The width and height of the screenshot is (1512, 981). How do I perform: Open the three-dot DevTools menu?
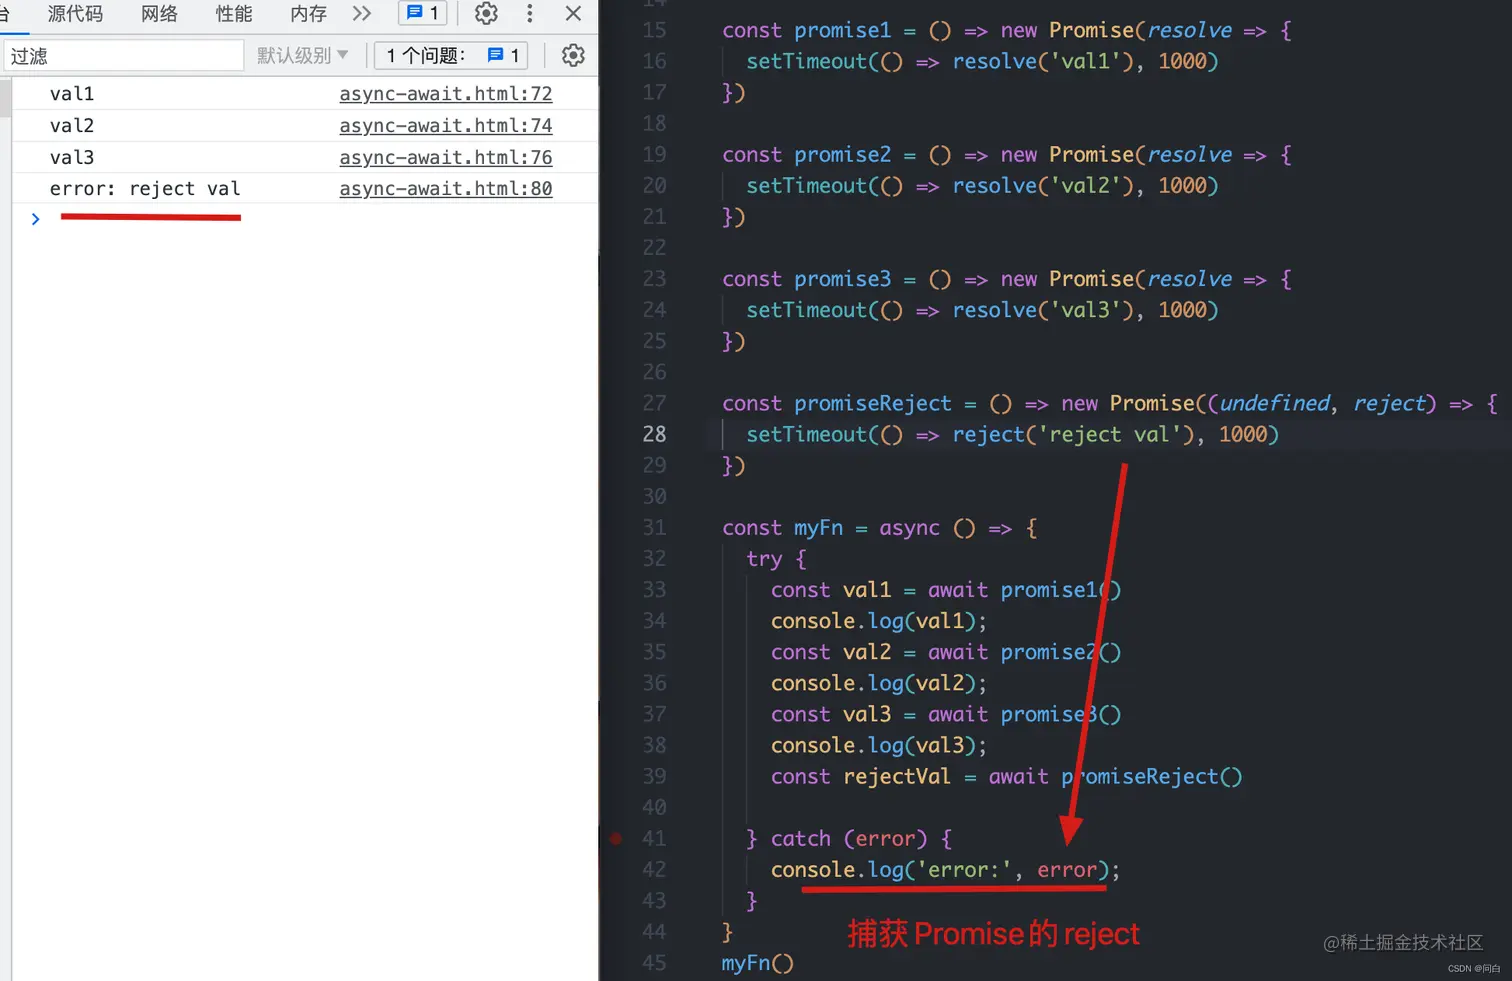pos(530,14)
